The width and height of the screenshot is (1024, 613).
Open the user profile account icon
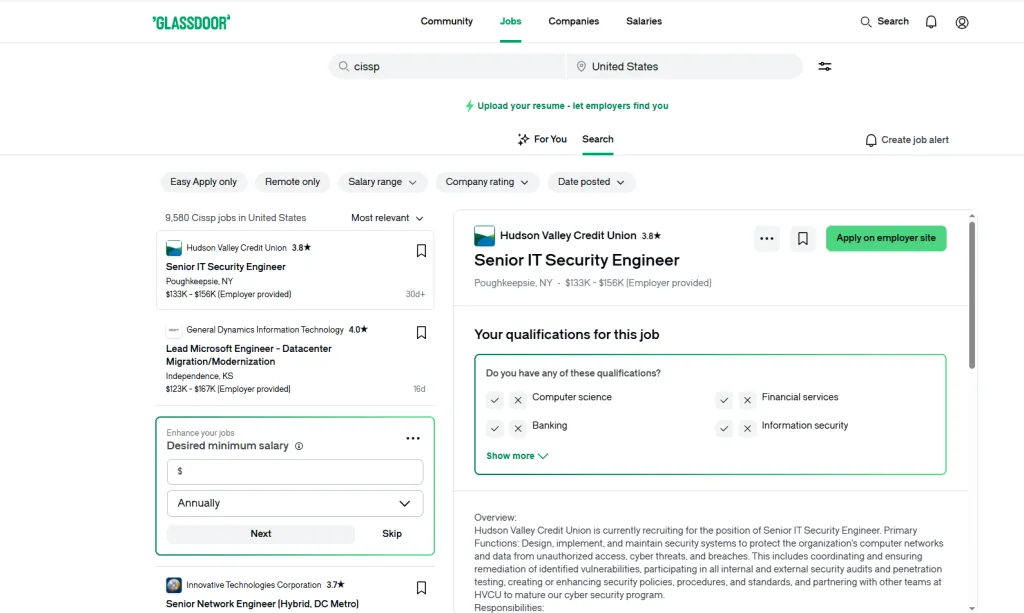tap(962, 22)
